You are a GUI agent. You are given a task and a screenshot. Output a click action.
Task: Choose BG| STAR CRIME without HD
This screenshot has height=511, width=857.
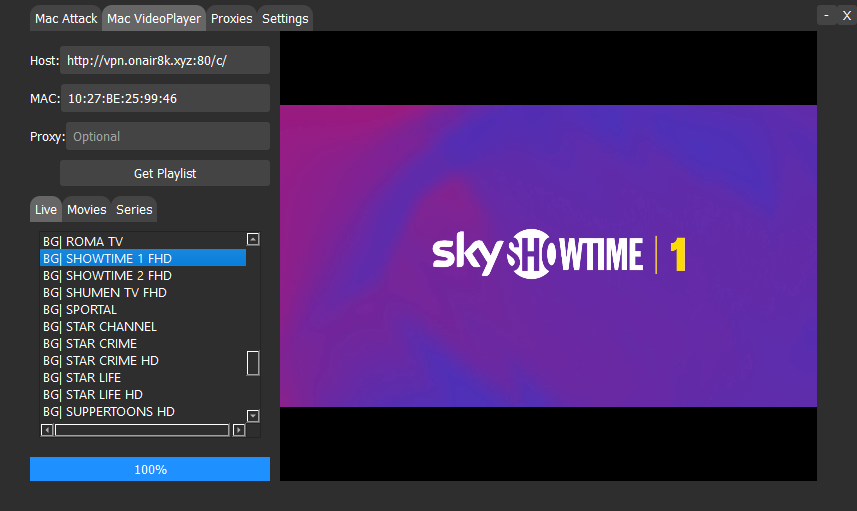pos(143,343)
